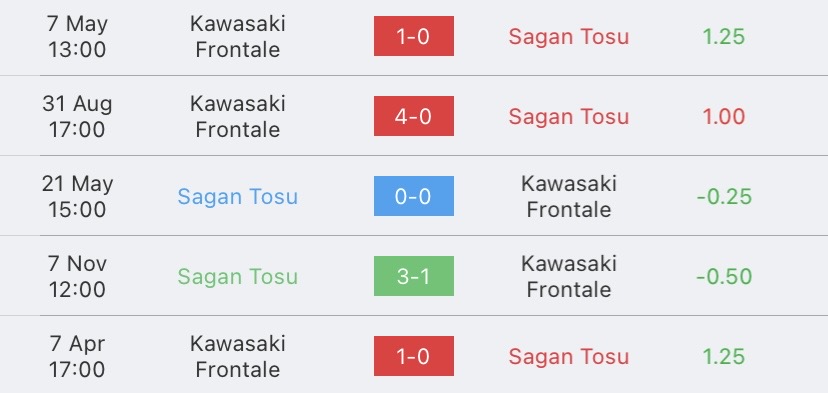The width and height of the screenshot is (828, 393).
Task: Open Kawasaki Frontale in 7 Nov row
Action: click(x=569, y=276)
